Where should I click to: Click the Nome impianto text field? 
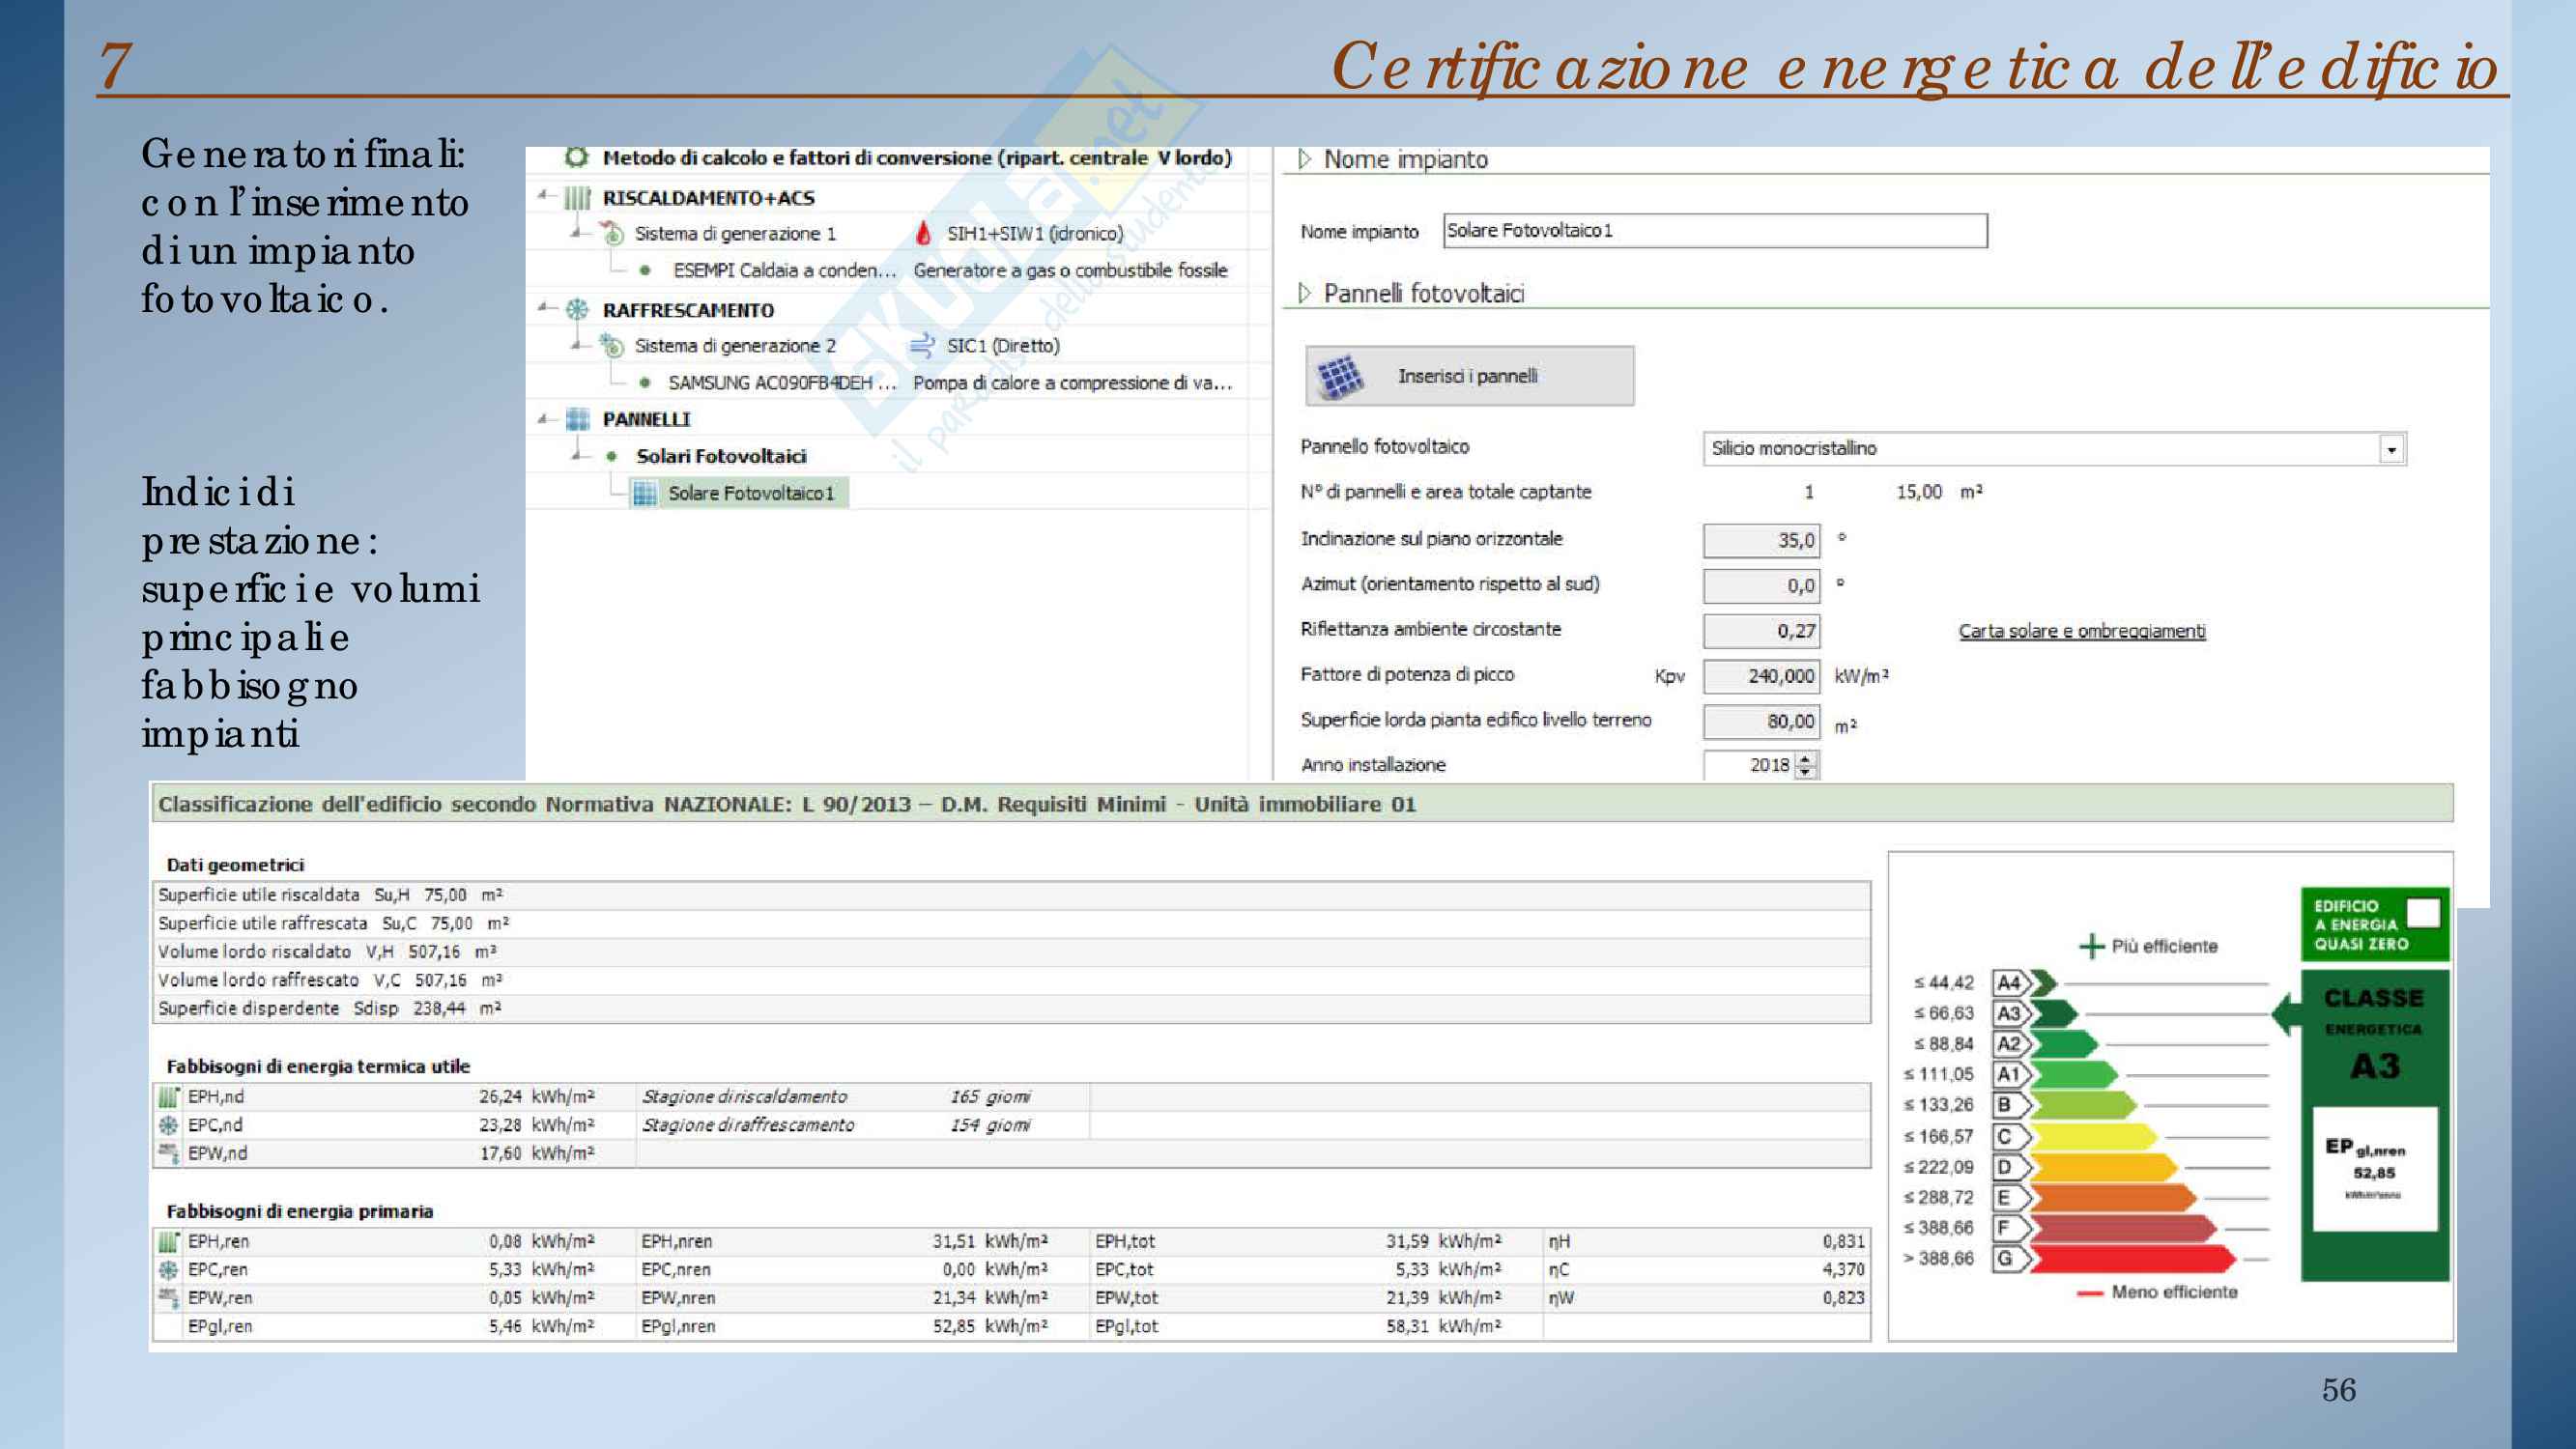click(x=1714, y=231)
